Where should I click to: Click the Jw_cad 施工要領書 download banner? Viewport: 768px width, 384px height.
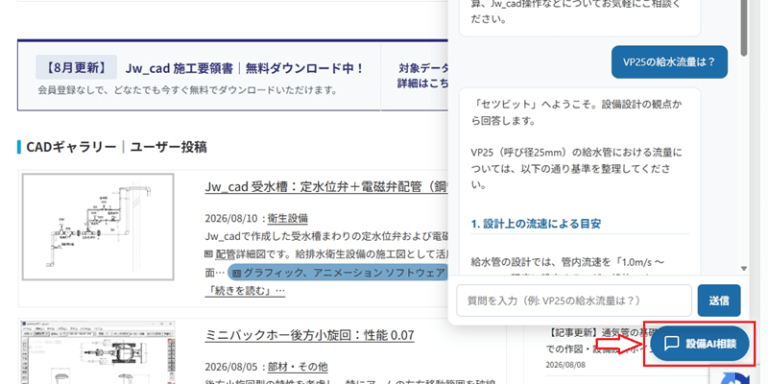pyautogui.click(x=233, y=75)
